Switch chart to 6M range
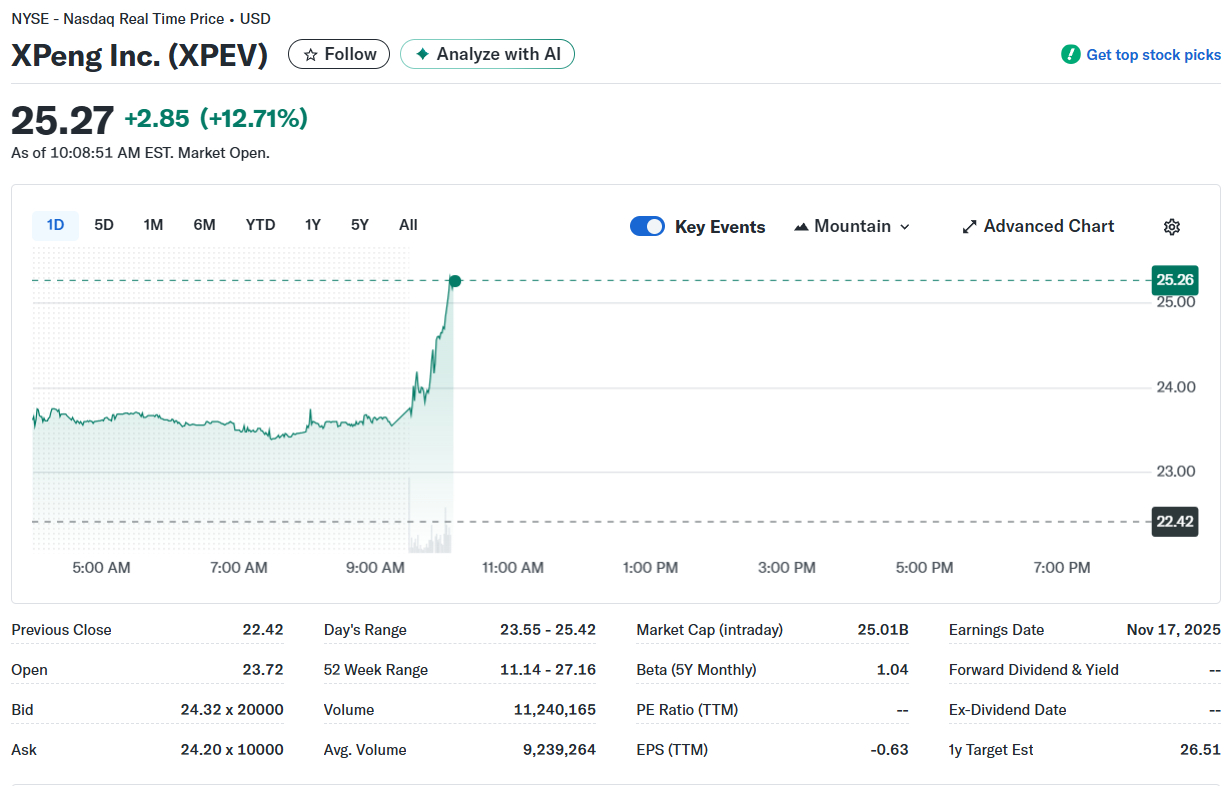The image size is (1231, 786). coord(204,225)
